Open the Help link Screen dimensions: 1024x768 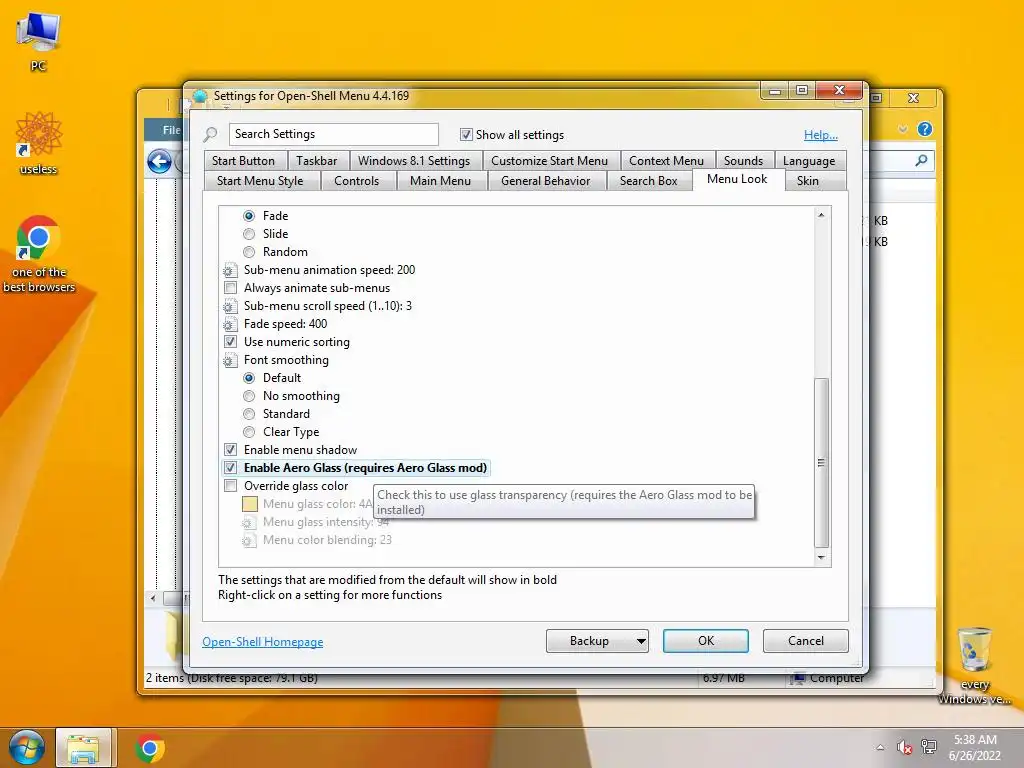(x=821, y=135)
